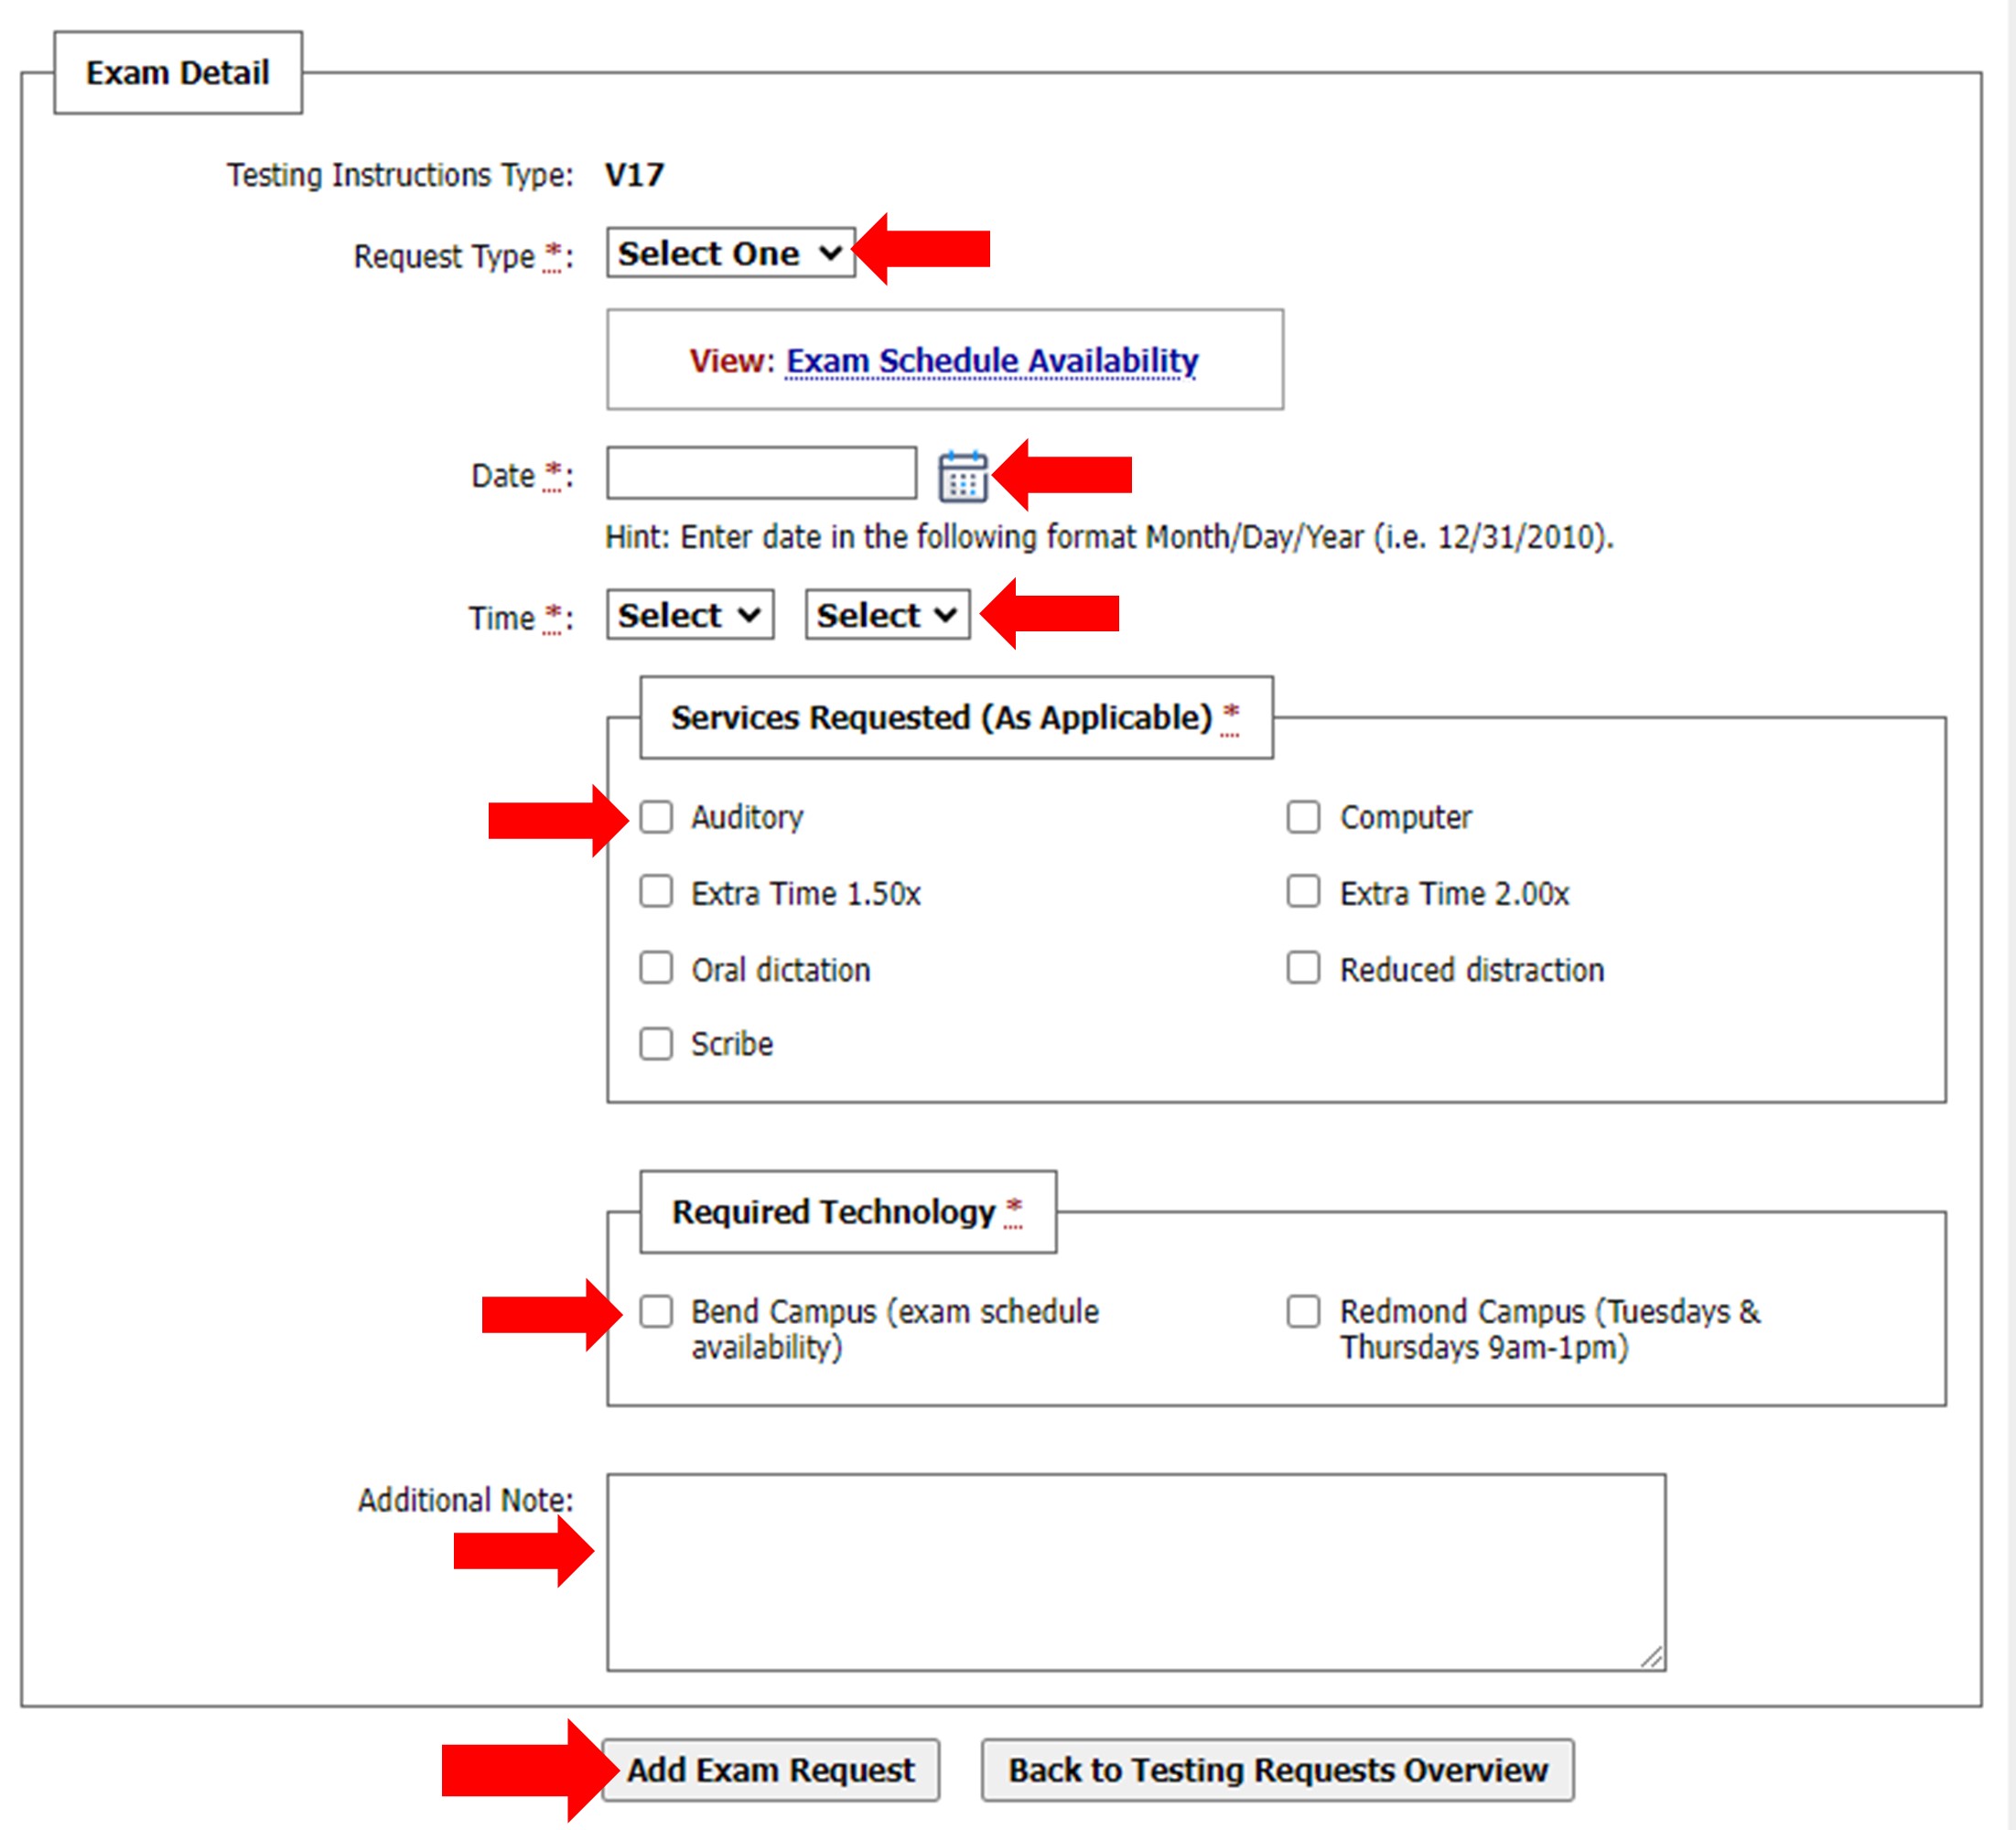Tick the Oral dictation checkbox
Screen dimensions: 2016x1830
[x=656, y=968]
